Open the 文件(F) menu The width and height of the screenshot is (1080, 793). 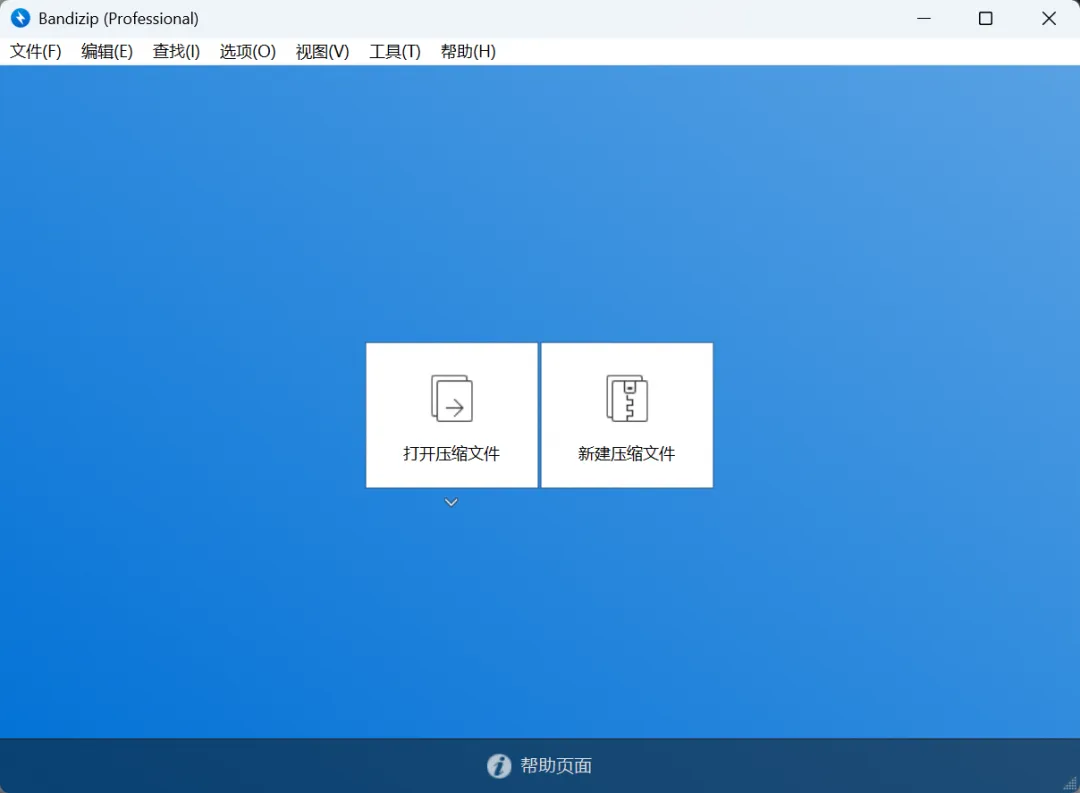point(36,52)
